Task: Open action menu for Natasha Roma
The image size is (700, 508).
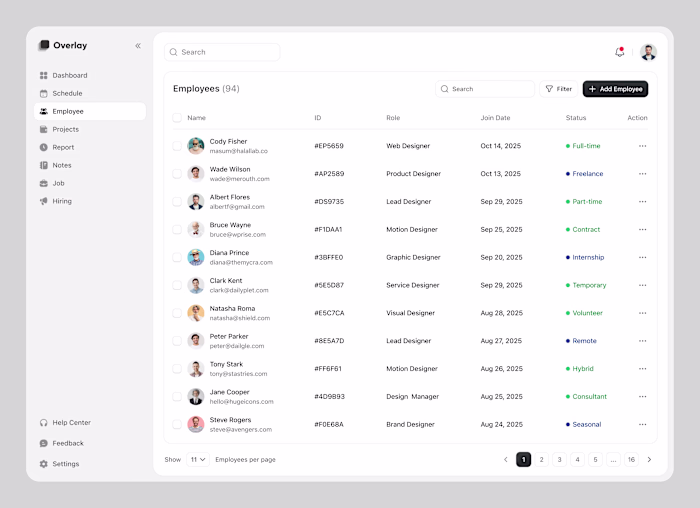Action: click(x=642, y=313)
